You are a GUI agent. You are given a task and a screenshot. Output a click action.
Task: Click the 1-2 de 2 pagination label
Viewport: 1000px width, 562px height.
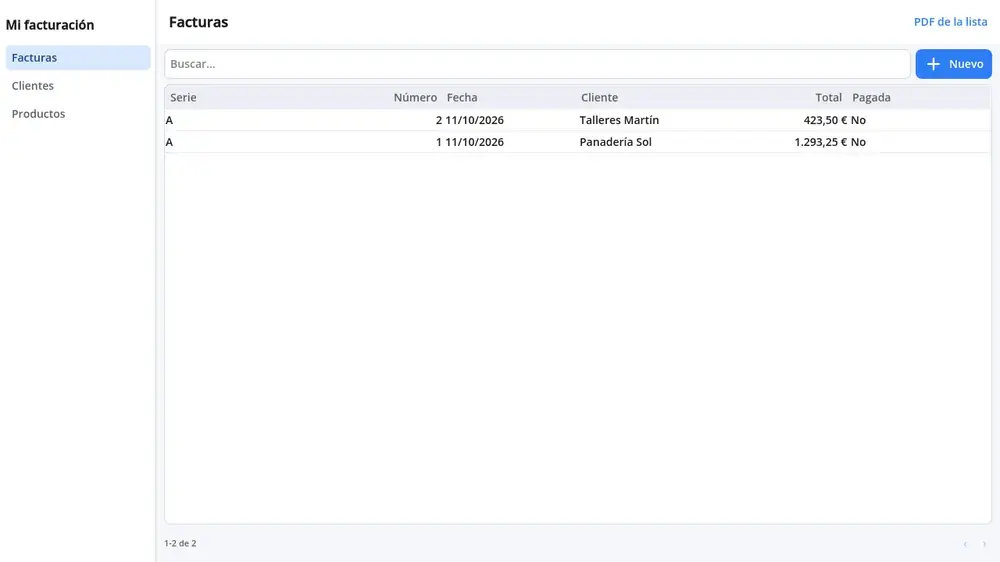180,544
